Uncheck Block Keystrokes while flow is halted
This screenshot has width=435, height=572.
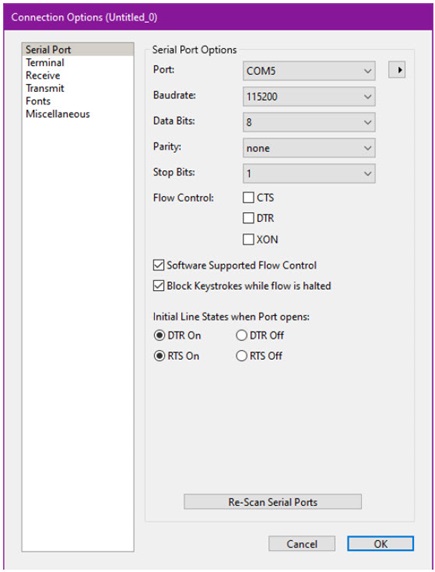pyautogui.click(x=158, y=286)
